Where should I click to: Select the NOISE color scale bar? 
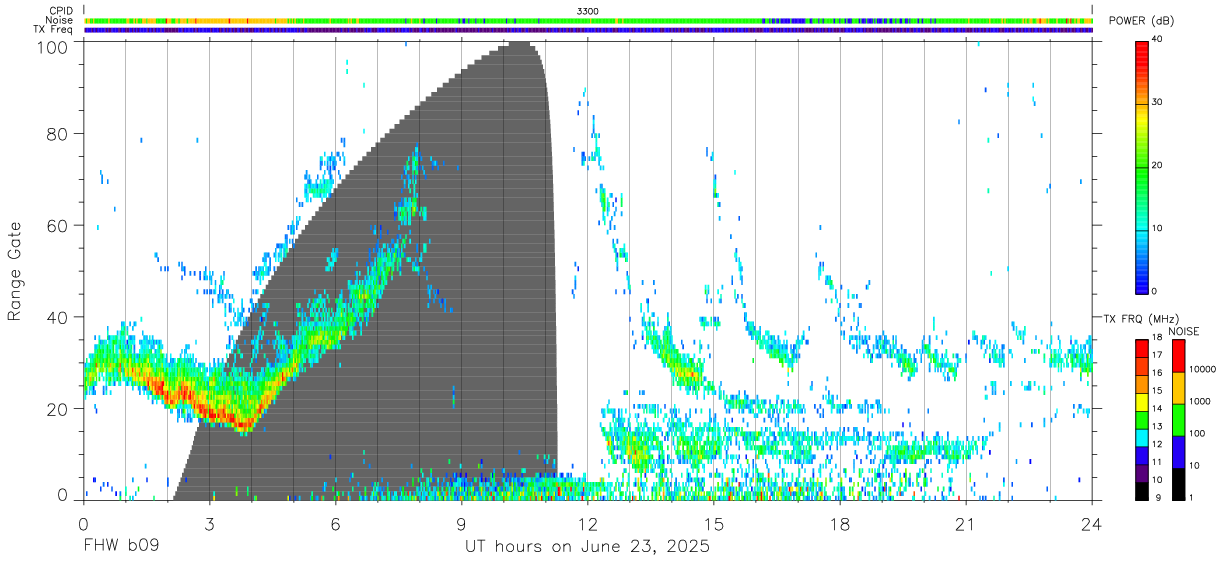click(1178, 420)
